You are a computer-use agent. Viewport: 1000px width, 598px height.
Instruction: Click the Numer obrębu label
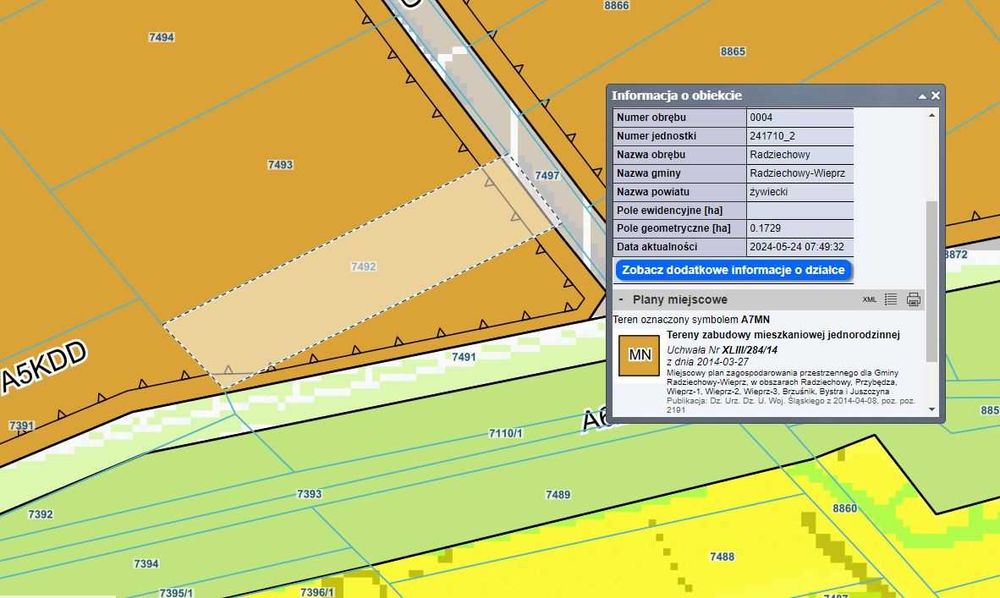tap(651, 117)
